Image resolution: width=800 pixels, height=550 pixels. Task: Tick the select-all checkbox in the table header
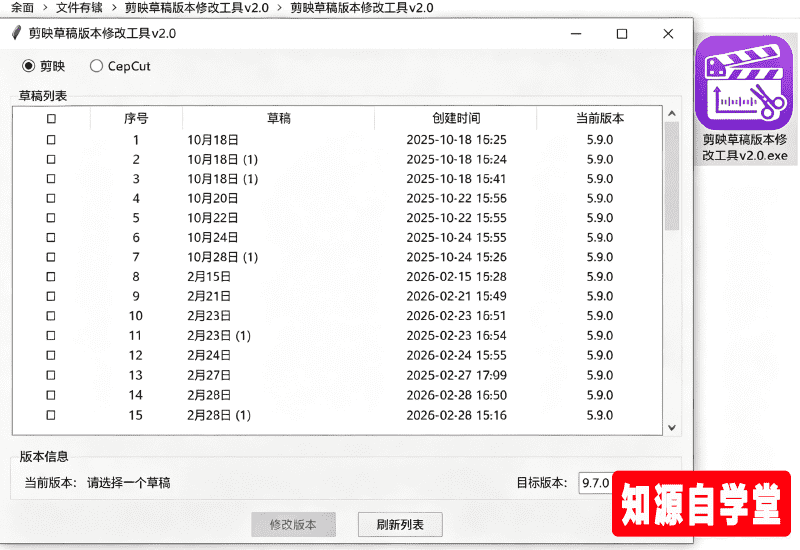[x=51, y=118]
